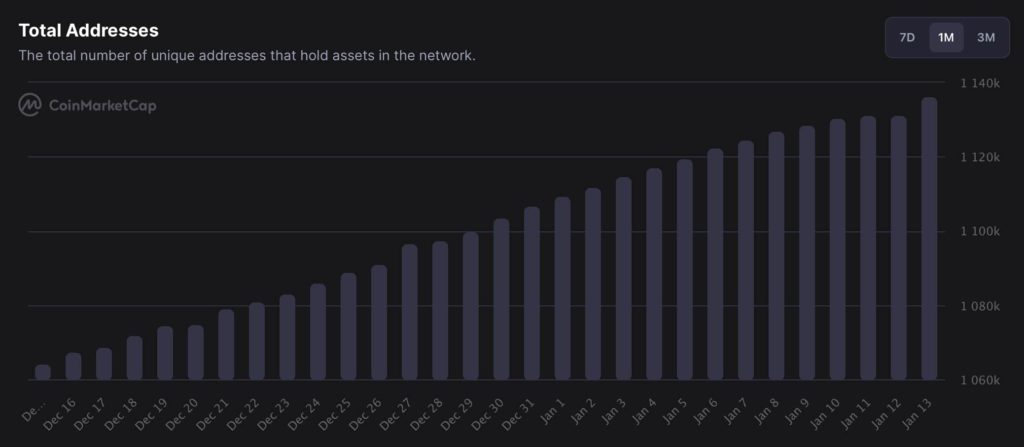Viewport: 1024px width, 447px height.
Task: Select the Jan 3 bar
Action: (624, 278)
